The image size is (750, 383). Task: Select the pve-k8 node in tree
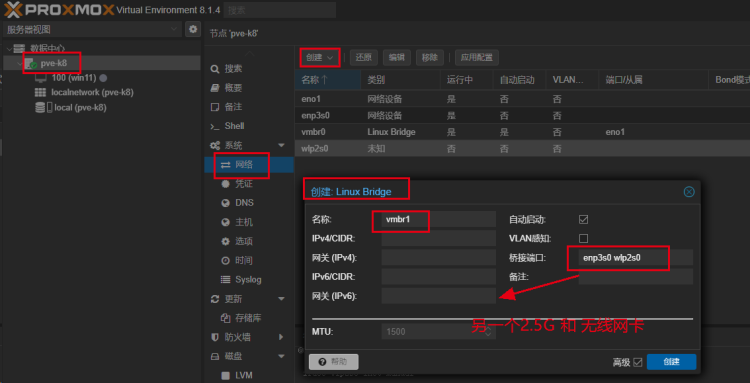point(54,63)
